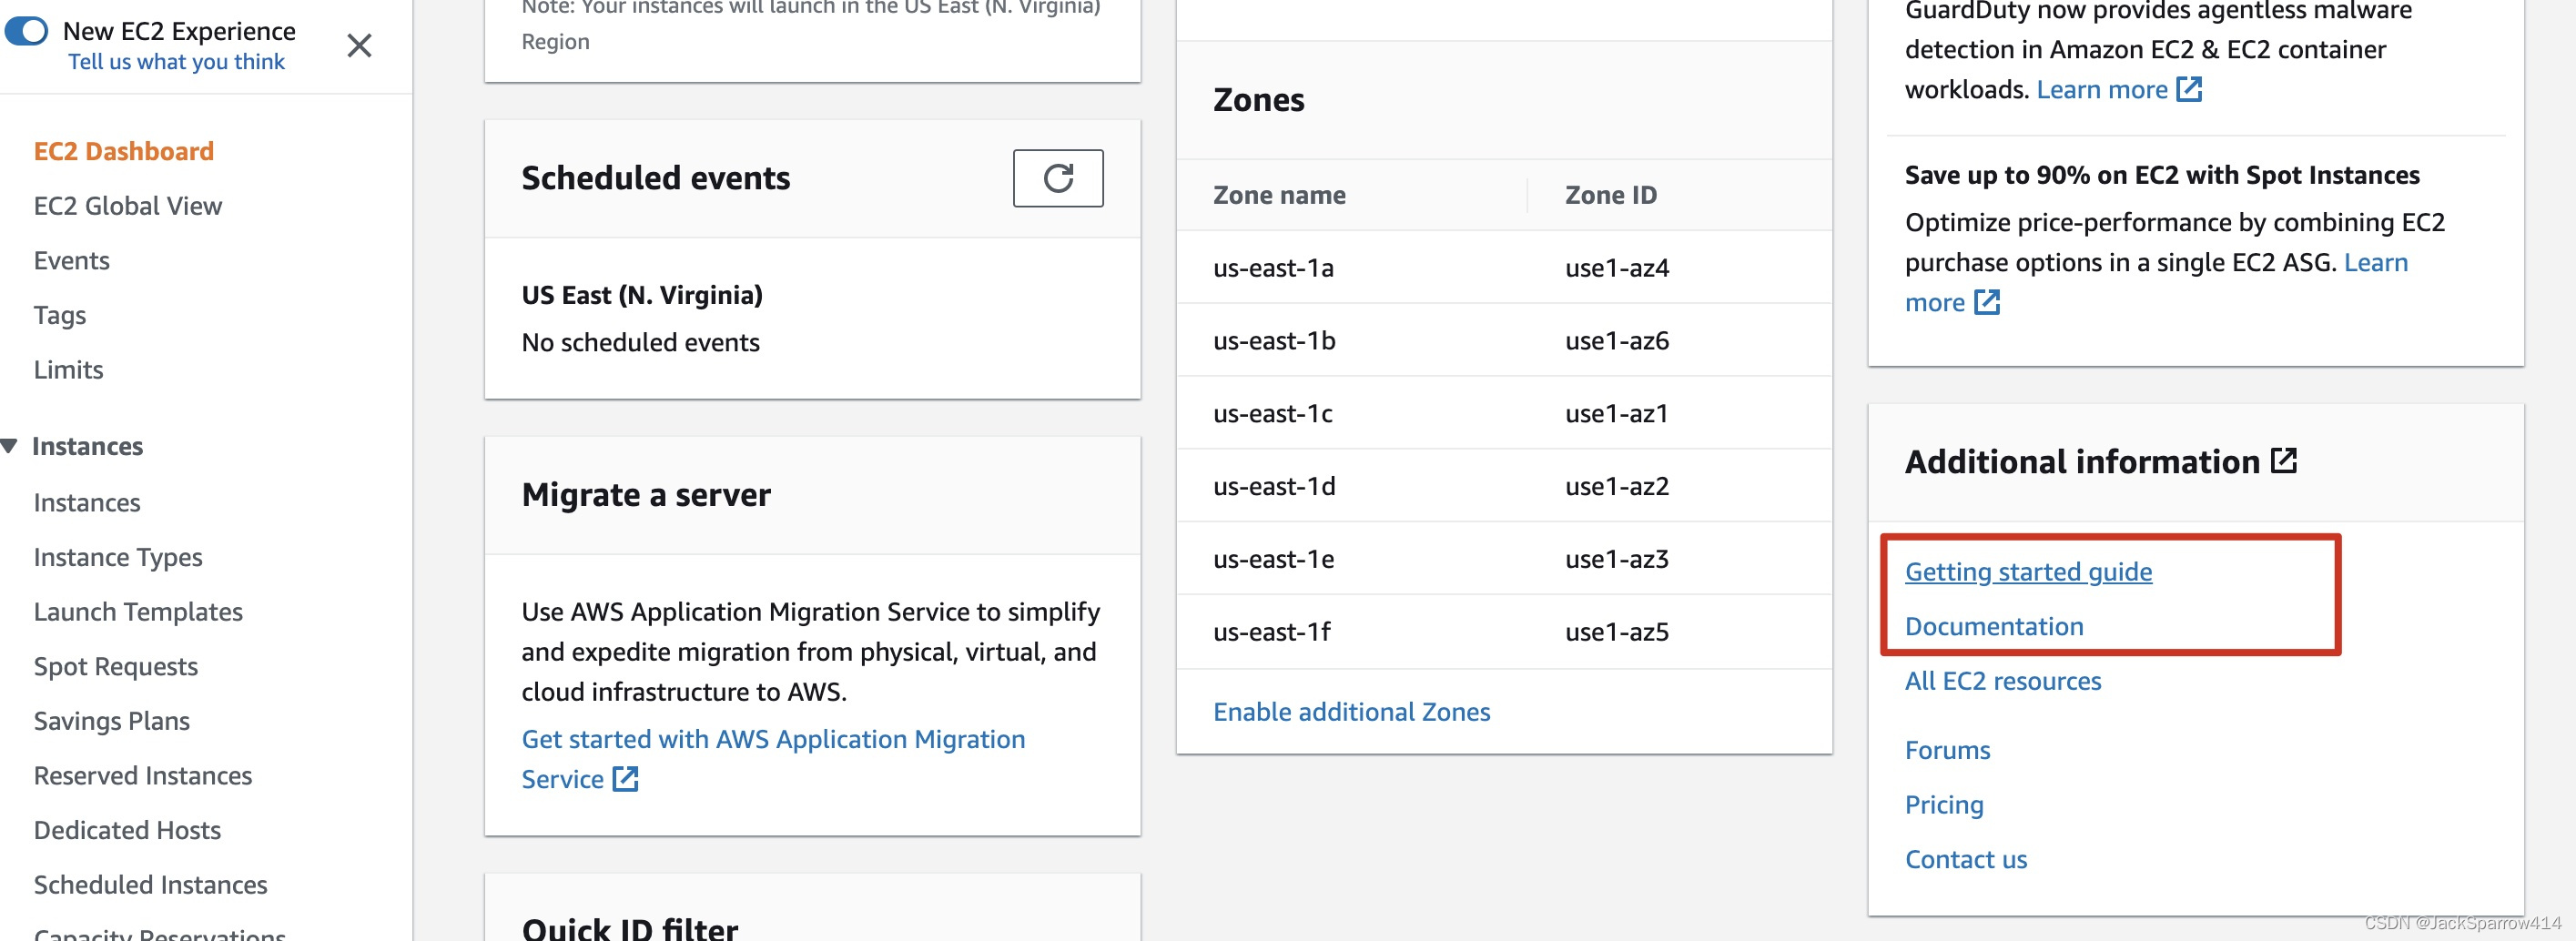Screen dimensions: 2576x941
Task: Click external icon after Spot Instances more
Action: tap(1986, 302)
